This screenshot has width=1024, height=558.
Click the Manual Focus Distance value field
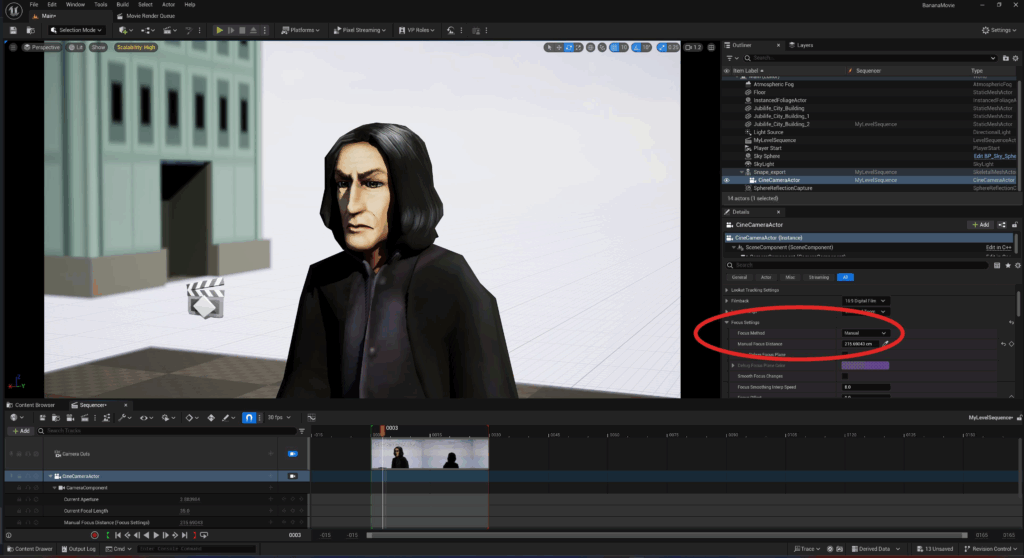(860, 343)
